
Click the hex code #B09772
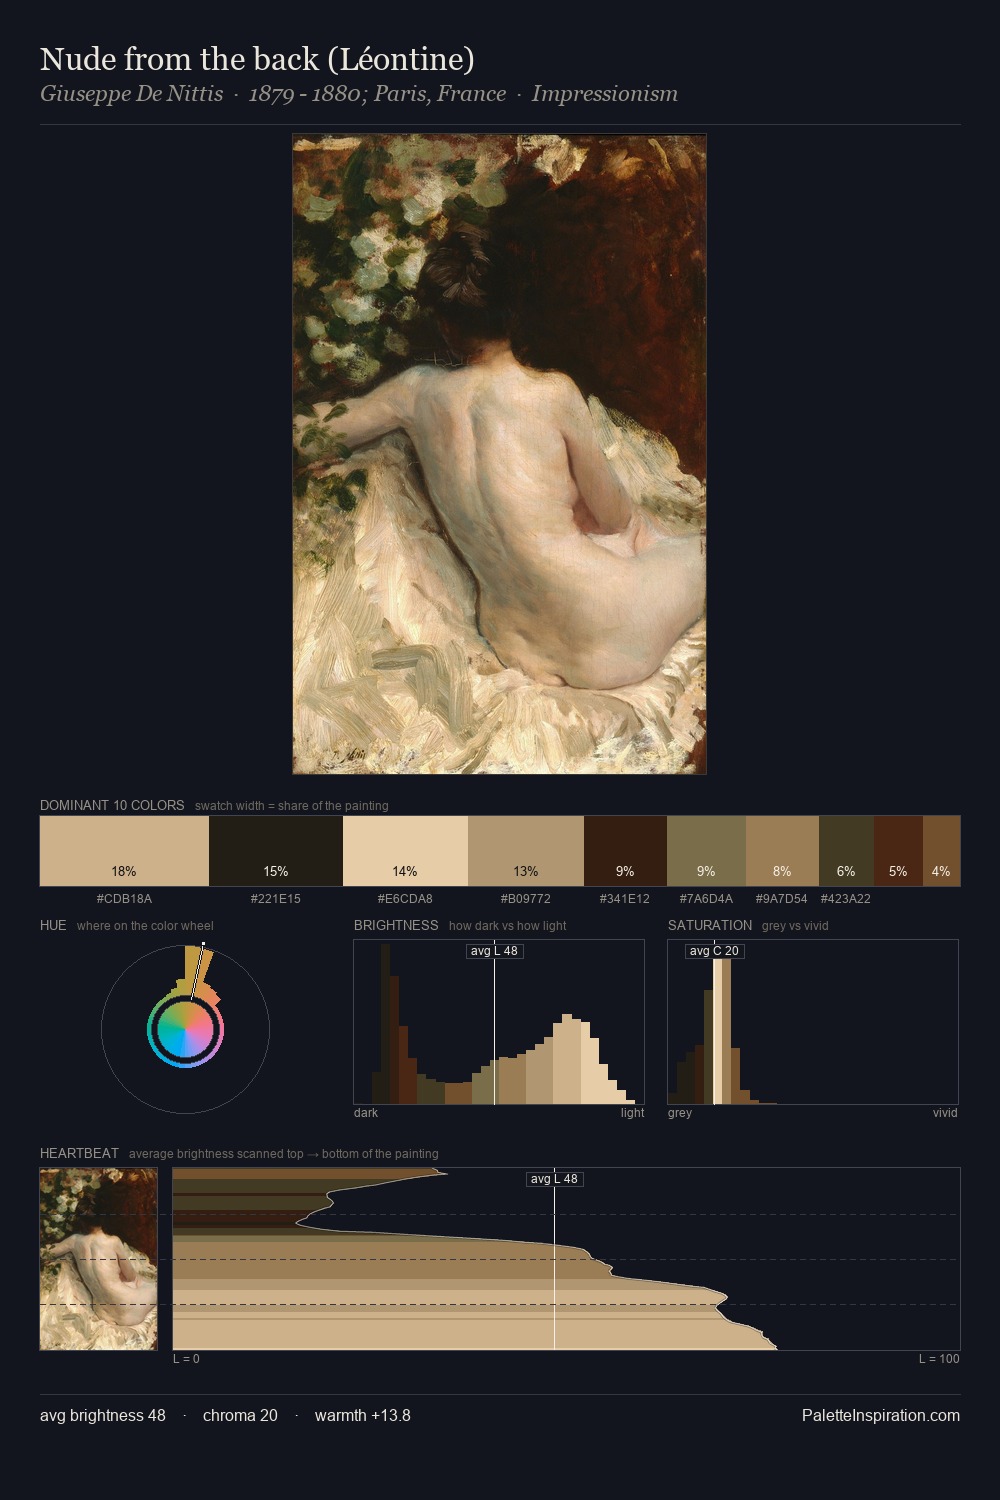click(526, 899)
